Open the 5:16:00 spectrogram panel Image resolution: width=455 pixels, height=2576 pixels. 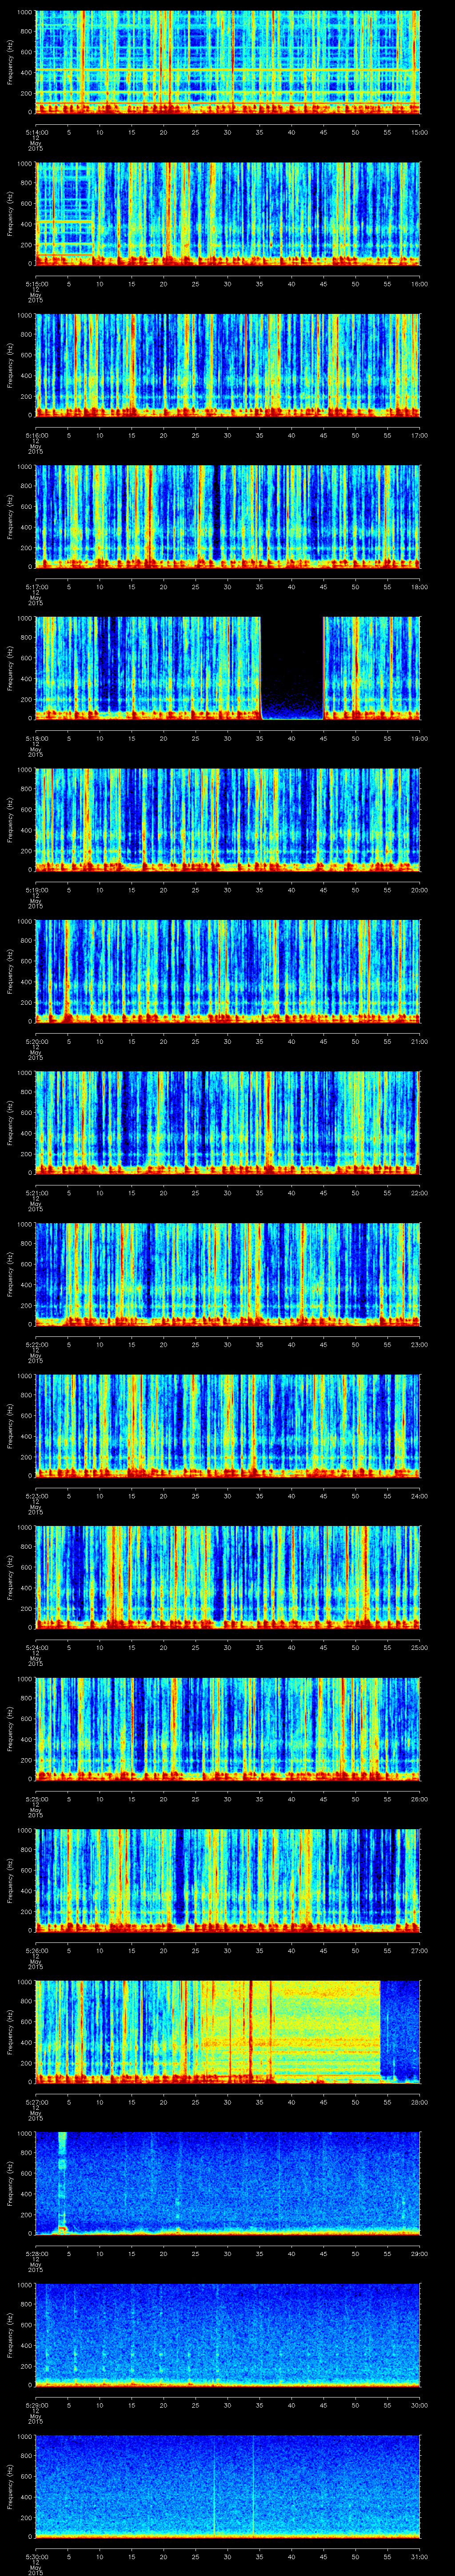[x=227, y=365]
